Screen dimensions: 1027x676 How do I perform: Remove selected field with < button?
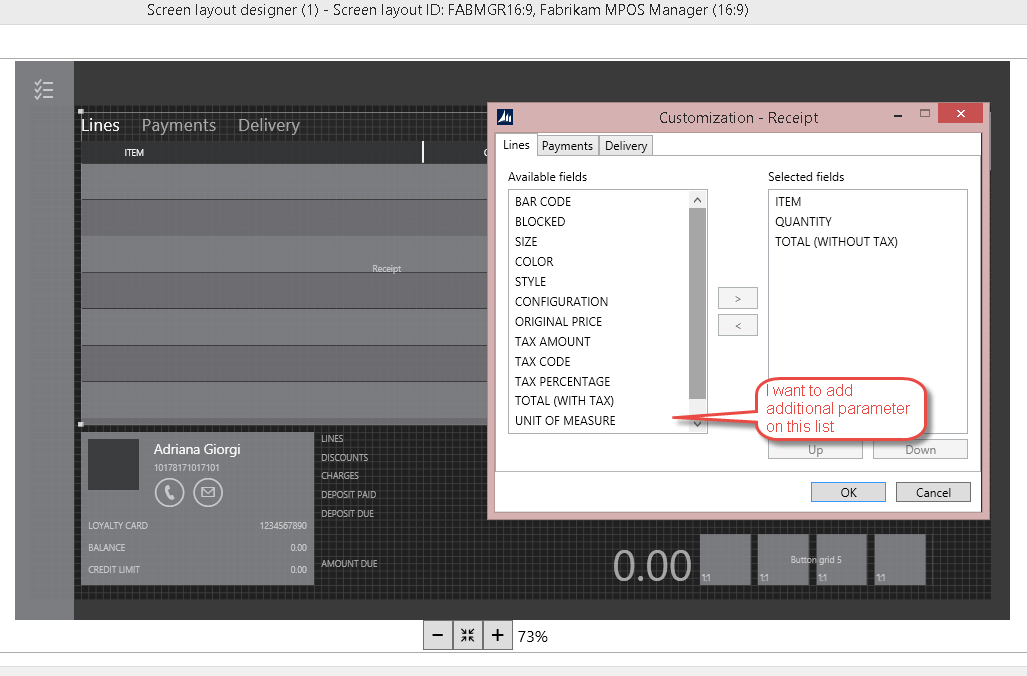(738, 325)
